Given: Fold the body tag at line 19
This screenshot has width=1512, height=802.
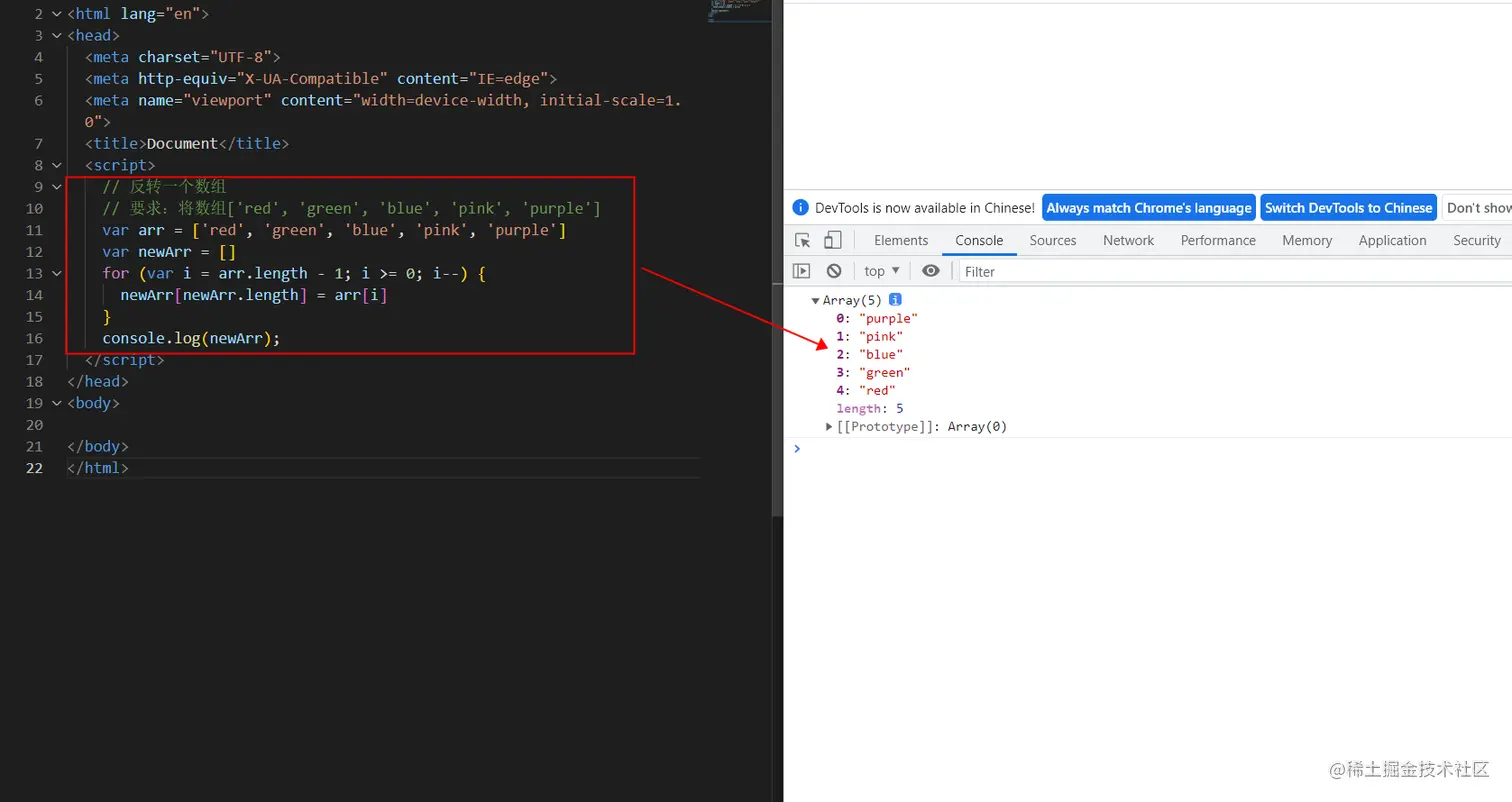Looking at the screenshot, I should tap(56, 403).
